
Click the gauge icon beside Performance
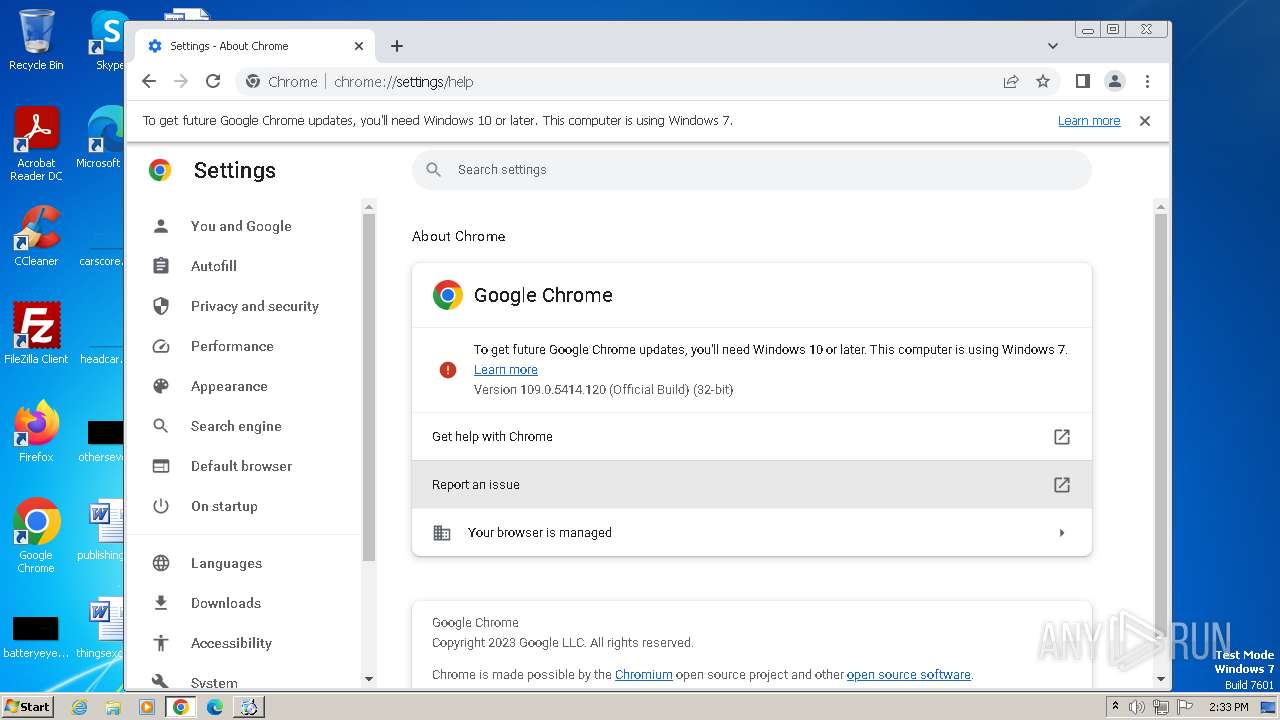tap(161, 346)
